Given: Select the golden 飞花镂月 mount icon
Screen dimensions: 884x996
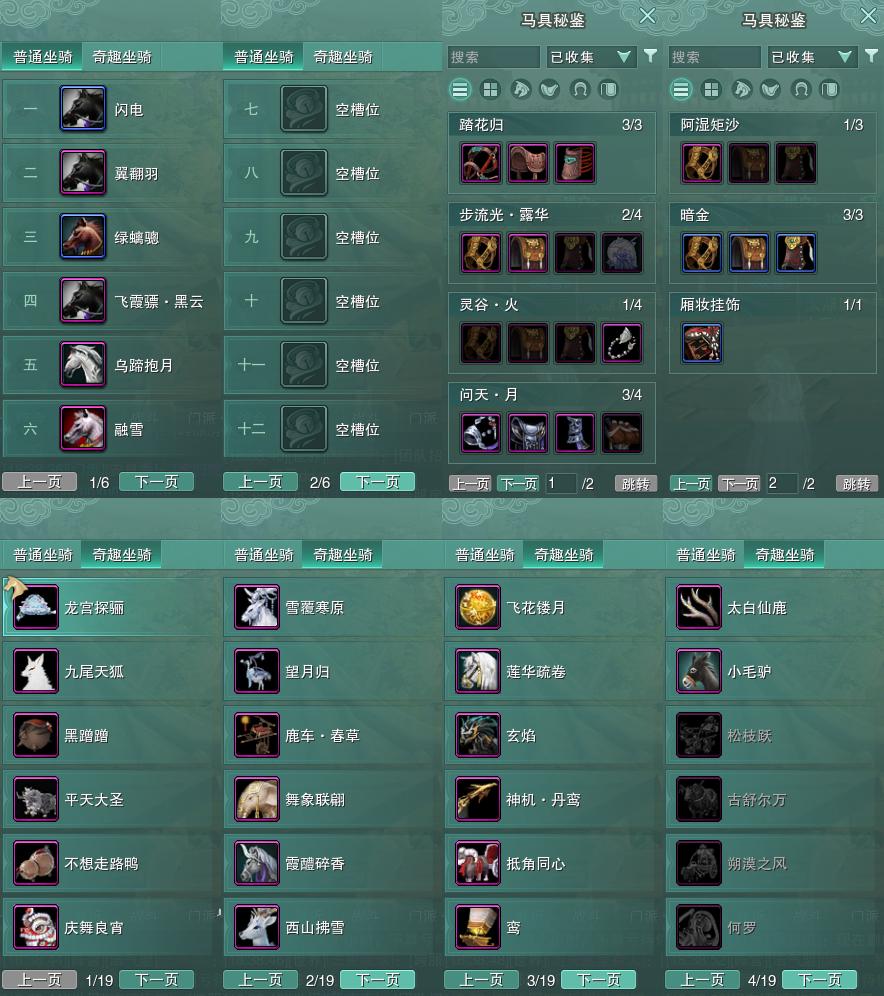Looking at the screenshot, I should coord(478,607).
